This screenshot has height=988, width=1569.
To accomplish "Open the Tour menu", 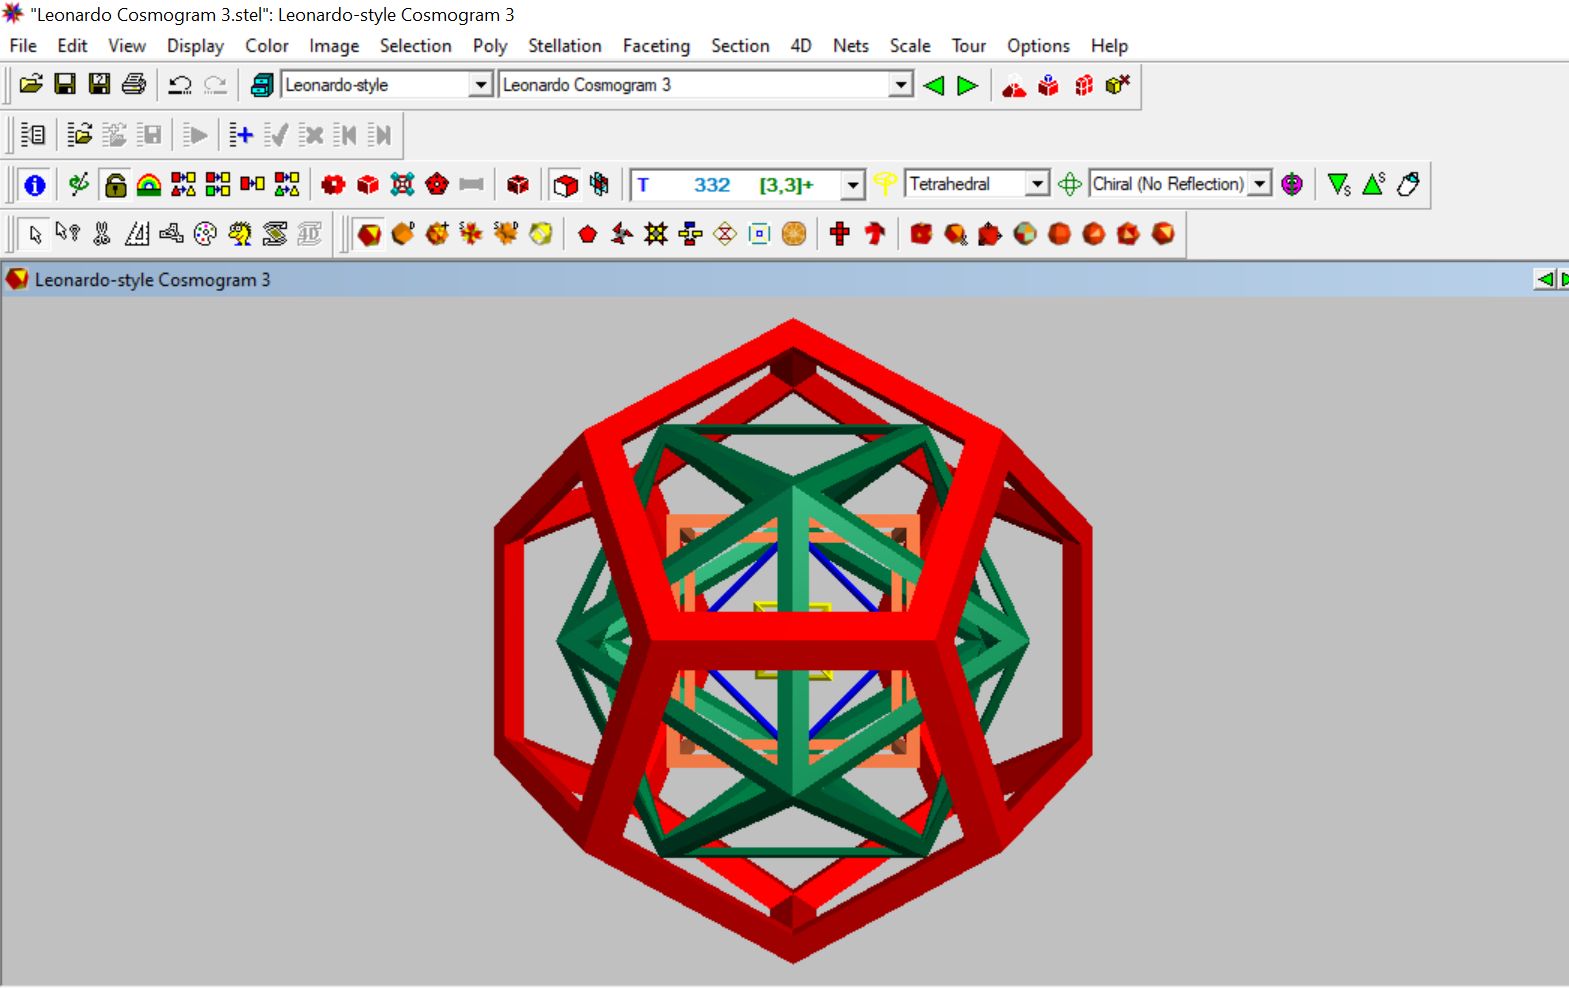I will [969, 46].
